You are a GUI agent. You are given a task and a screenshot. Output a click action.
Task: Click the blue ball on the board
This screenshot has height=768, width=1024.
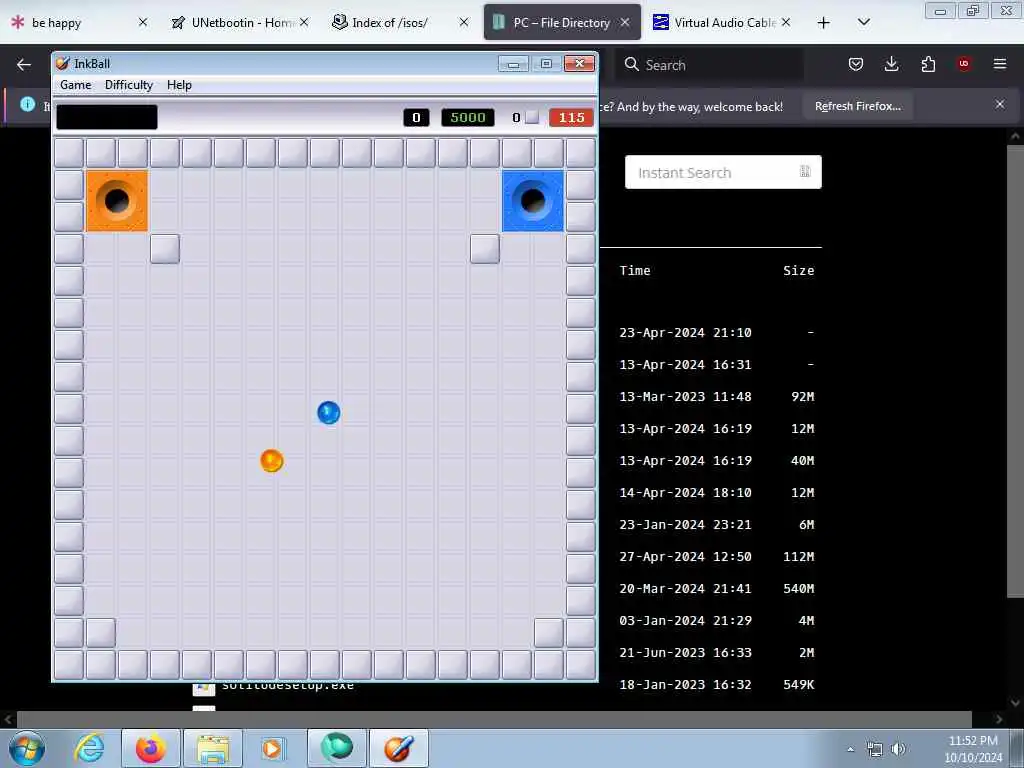click(x=328, y=413)
